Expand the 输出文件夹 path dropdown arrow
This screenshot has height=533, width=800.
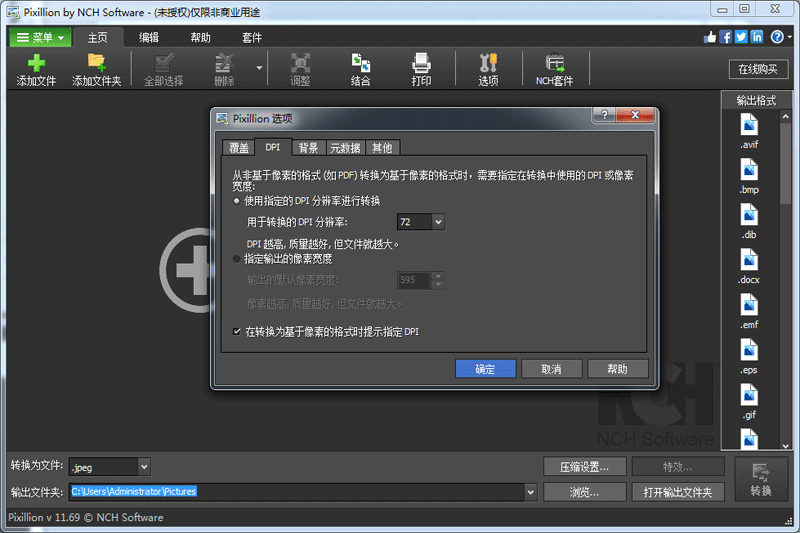coord(531,492)
